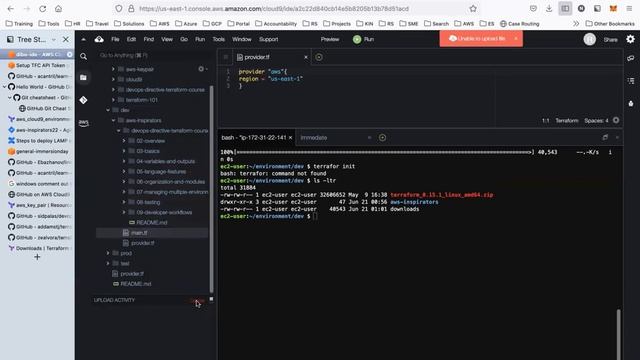
Task: Close the provider.tf editor tab
Action: pyautogui.click(x=306, y=57)
